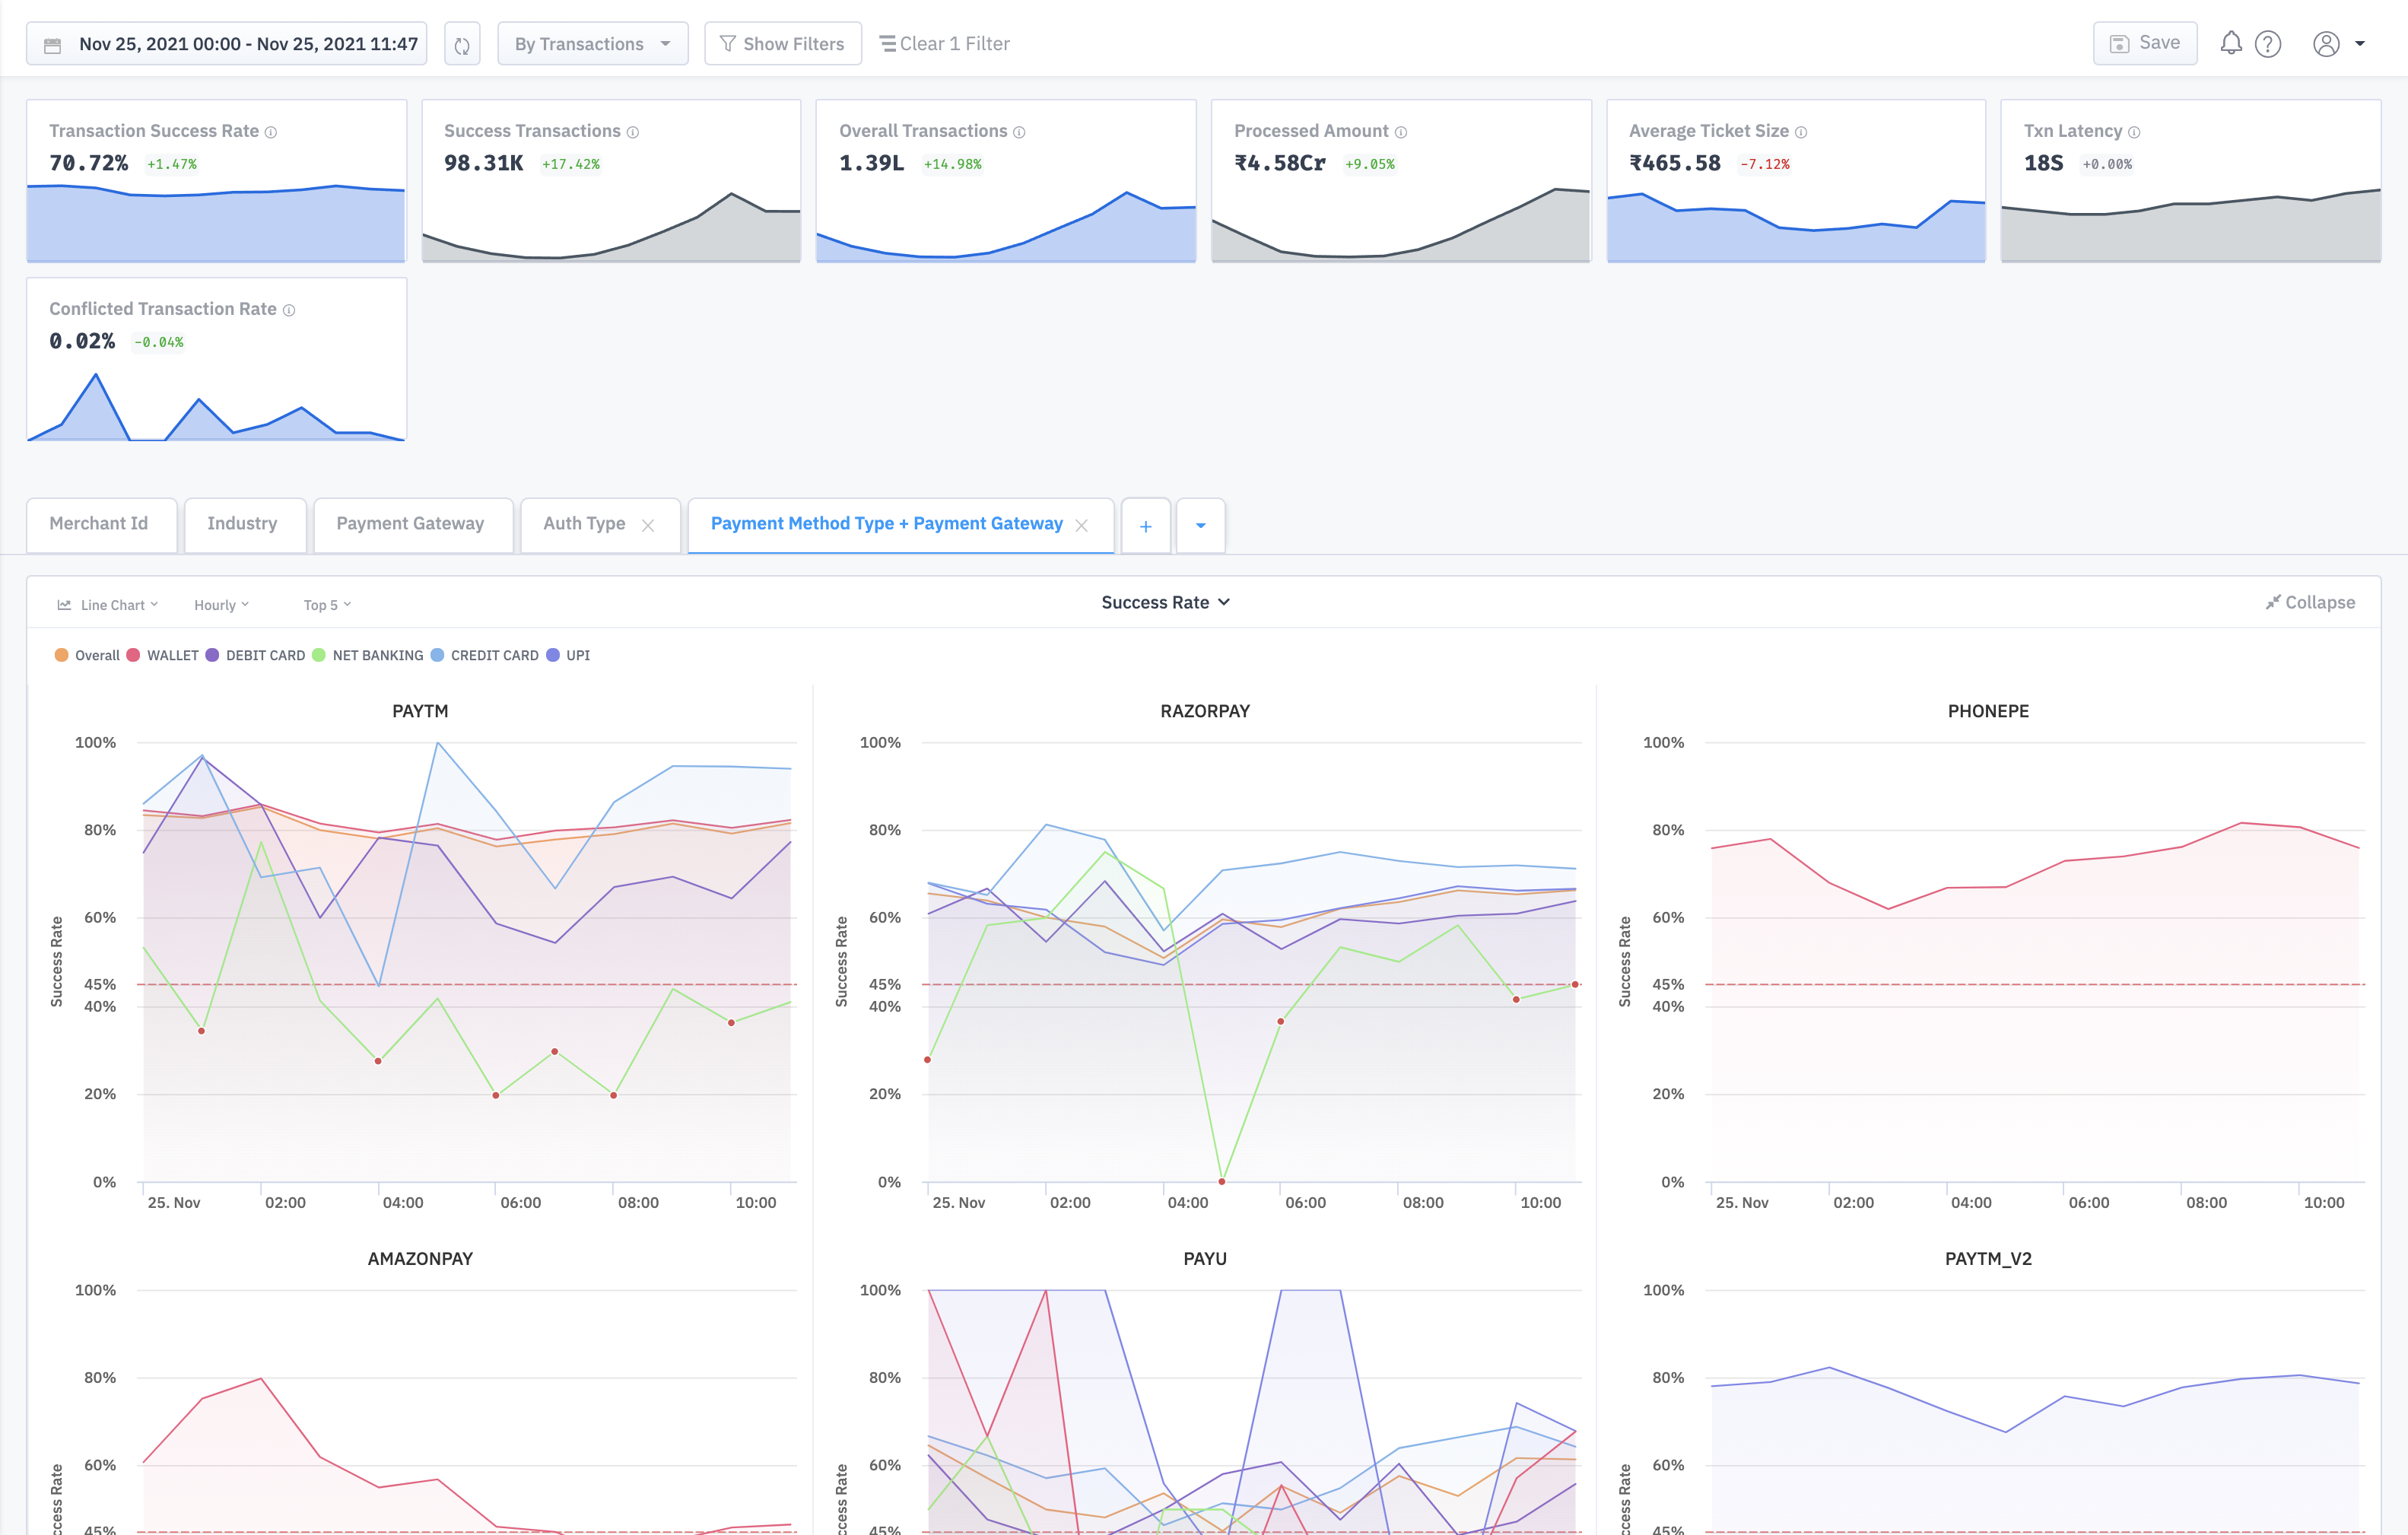Click Clear 1 Filter link

coord(944,44)
